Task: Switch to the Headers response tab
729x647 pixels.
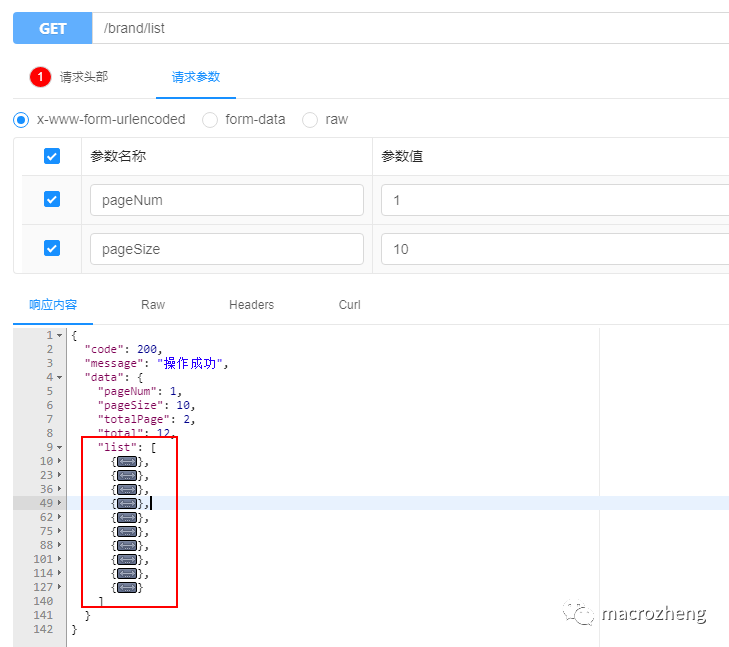Action: tap(252, 305)
